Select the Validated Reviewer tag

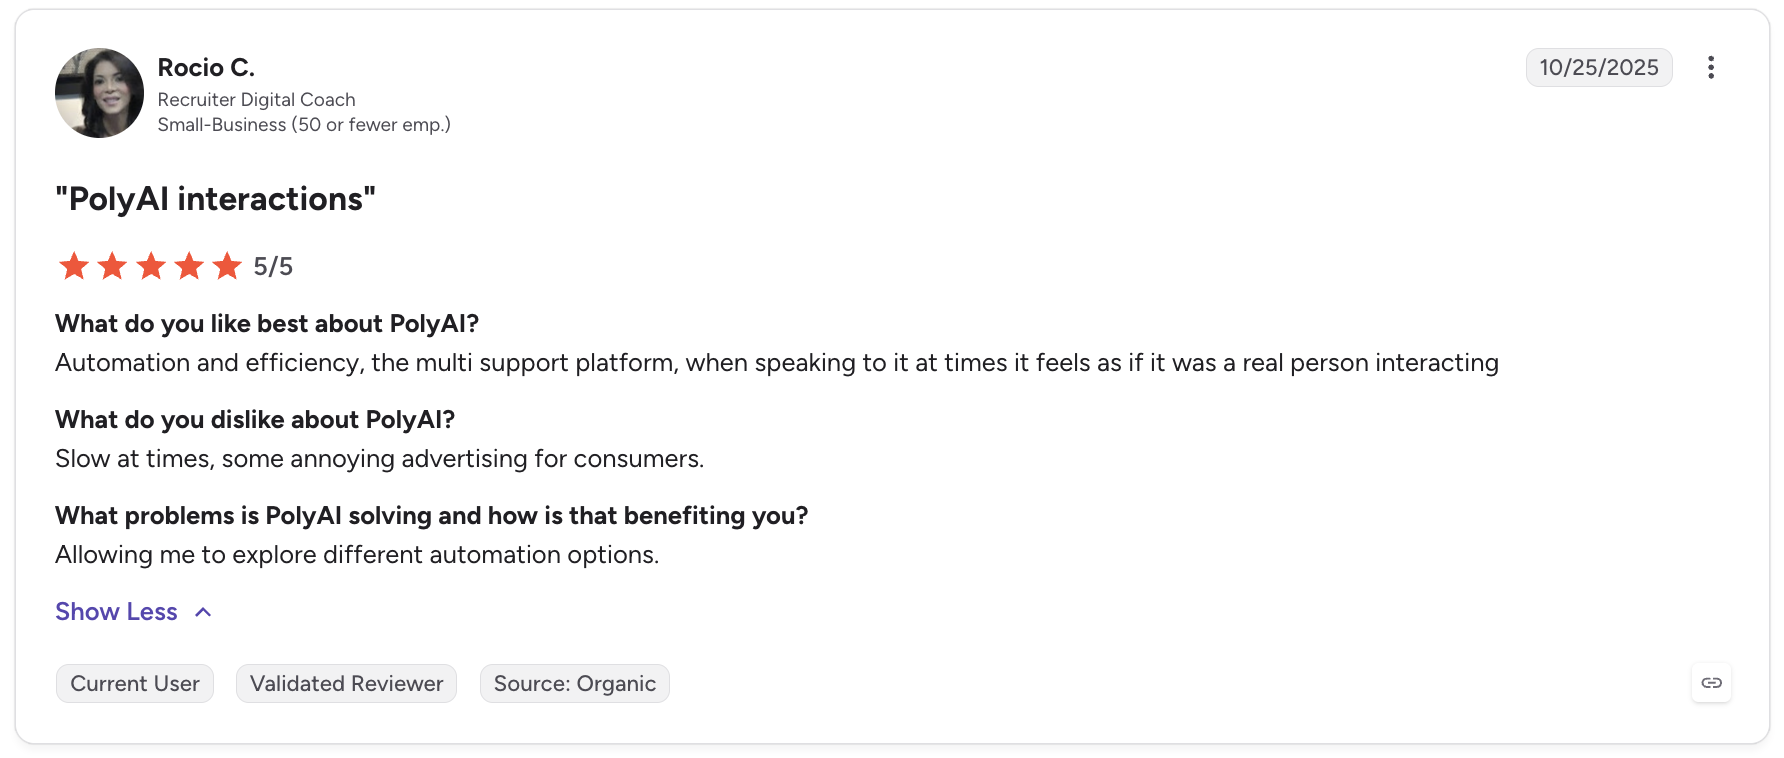coord(346,683)
